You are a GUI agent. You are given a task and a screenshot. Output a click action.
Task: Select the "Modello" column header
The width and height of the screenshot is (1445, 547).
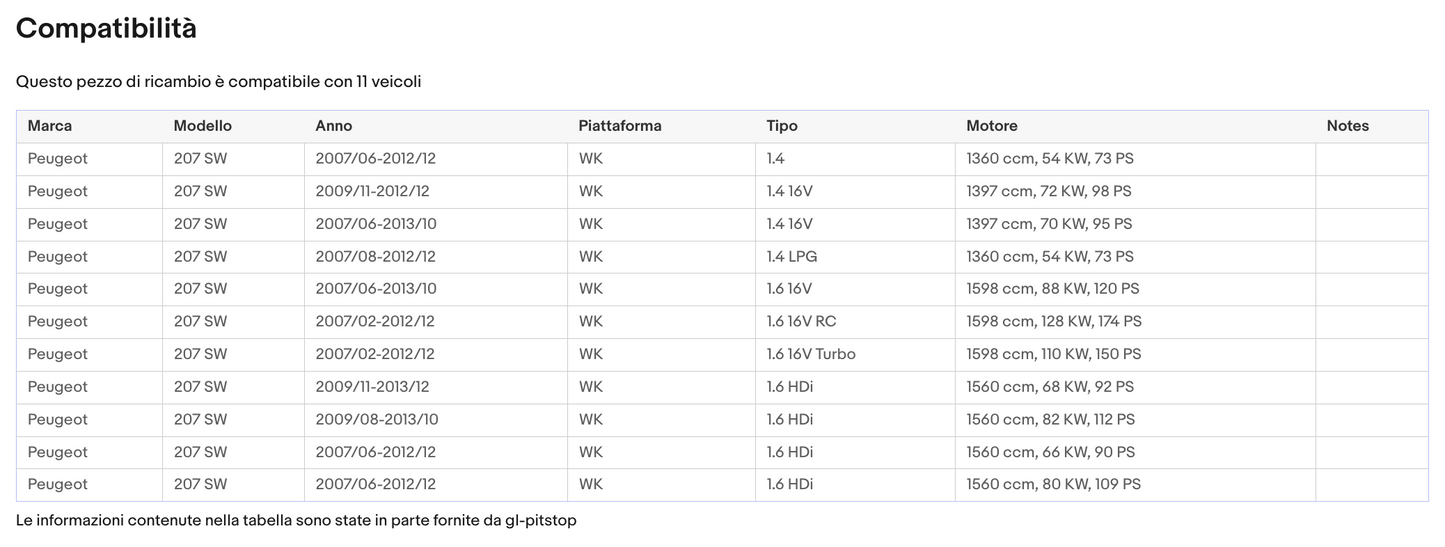[x=202, y=126]
